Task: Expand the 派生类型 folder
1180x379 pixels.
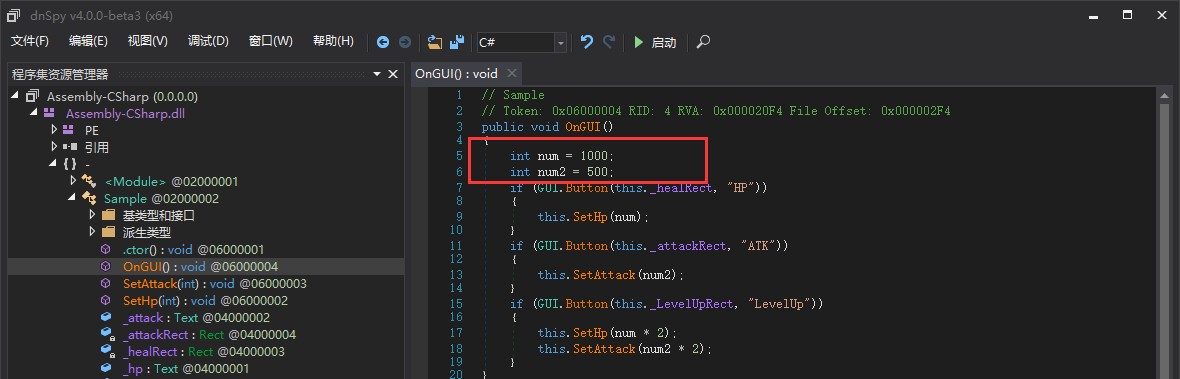Action: (93, 232)
